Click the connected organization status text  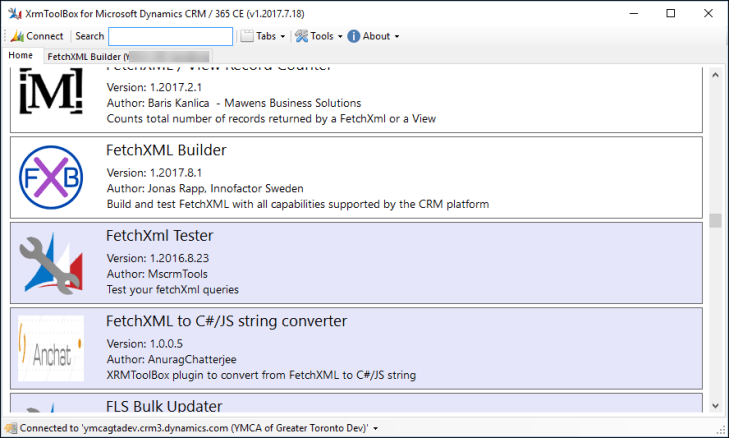point(194,428)
